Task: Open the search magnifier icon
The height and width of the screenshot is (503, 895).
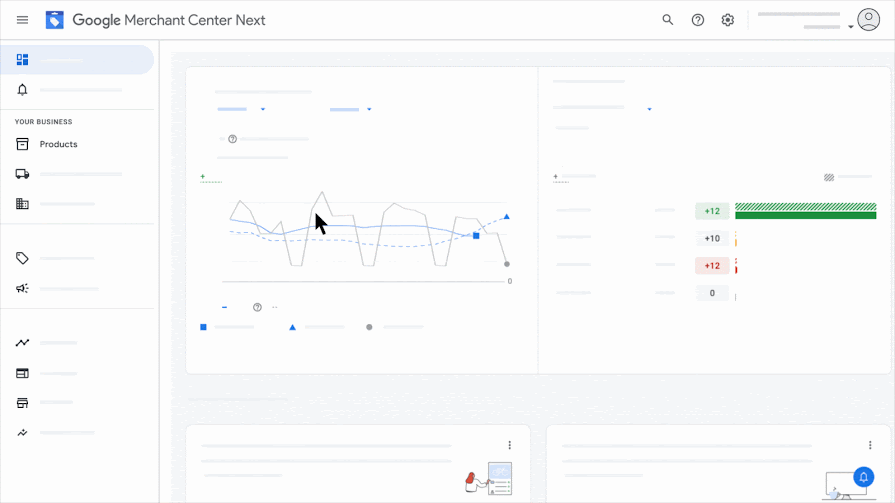Action: pos(667,20)
